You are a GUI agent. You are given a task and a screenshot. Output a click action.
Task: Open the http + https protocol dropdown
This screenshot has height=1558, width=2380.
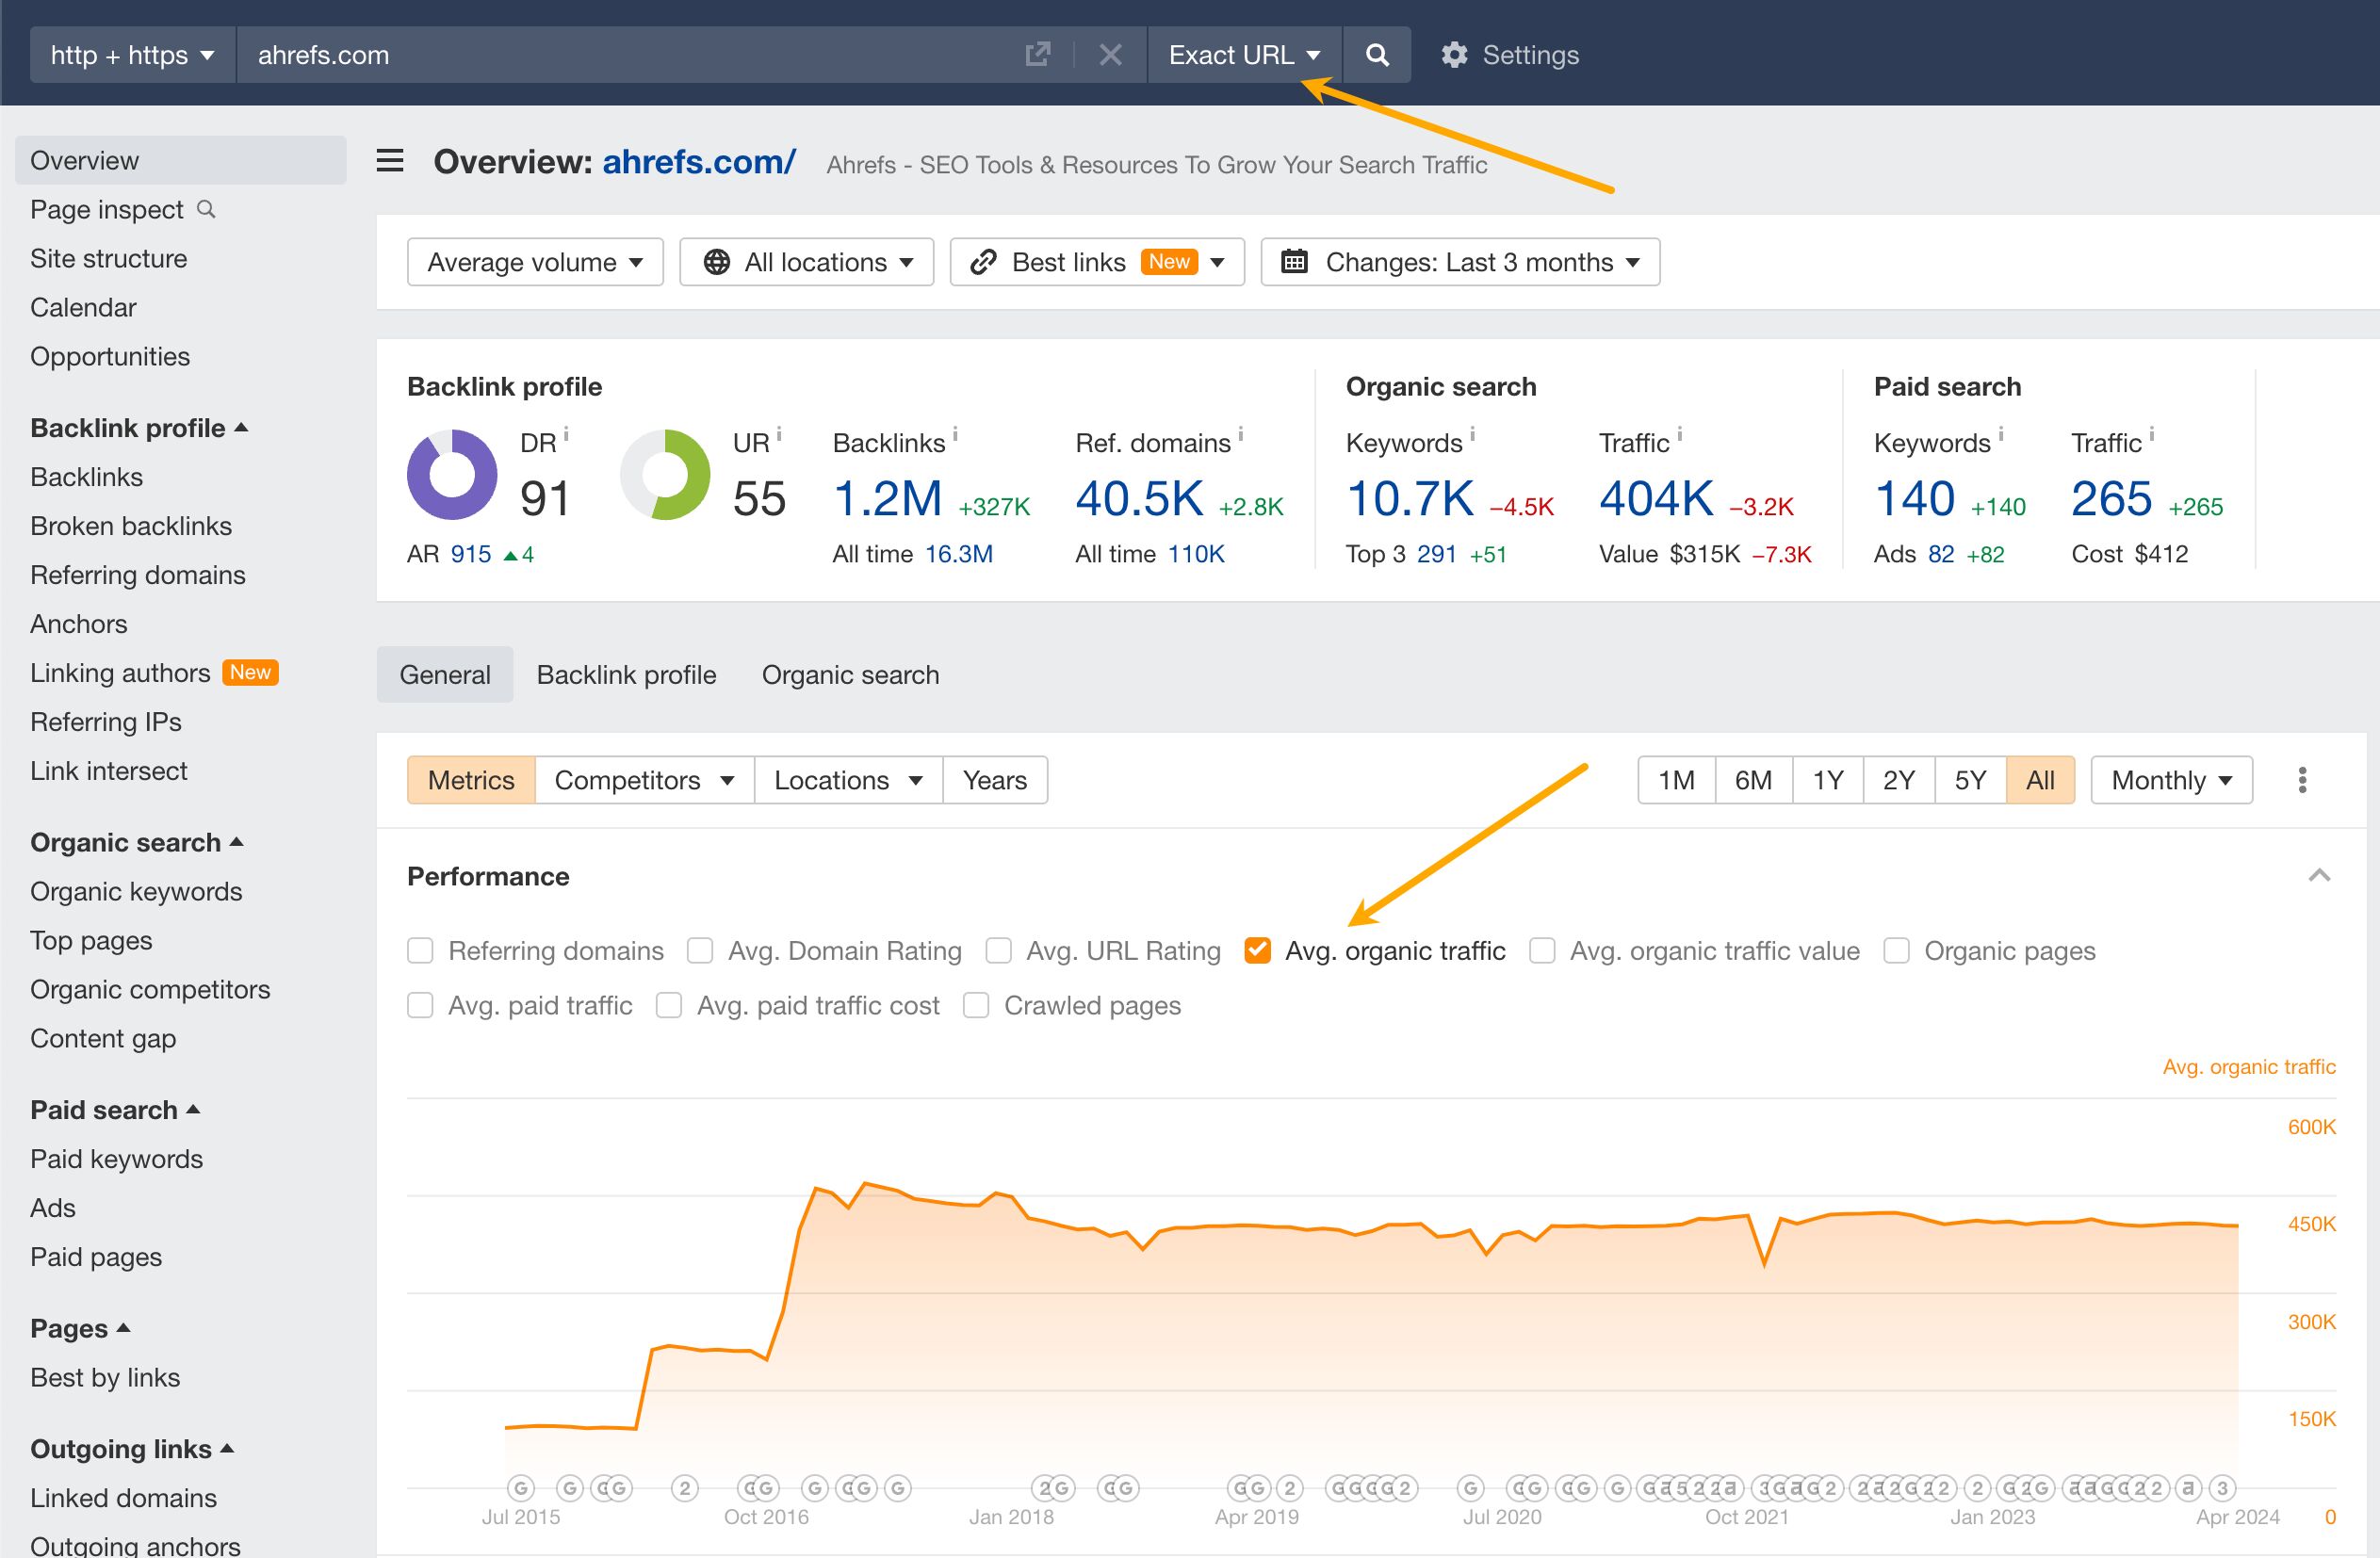pos(131,55)
